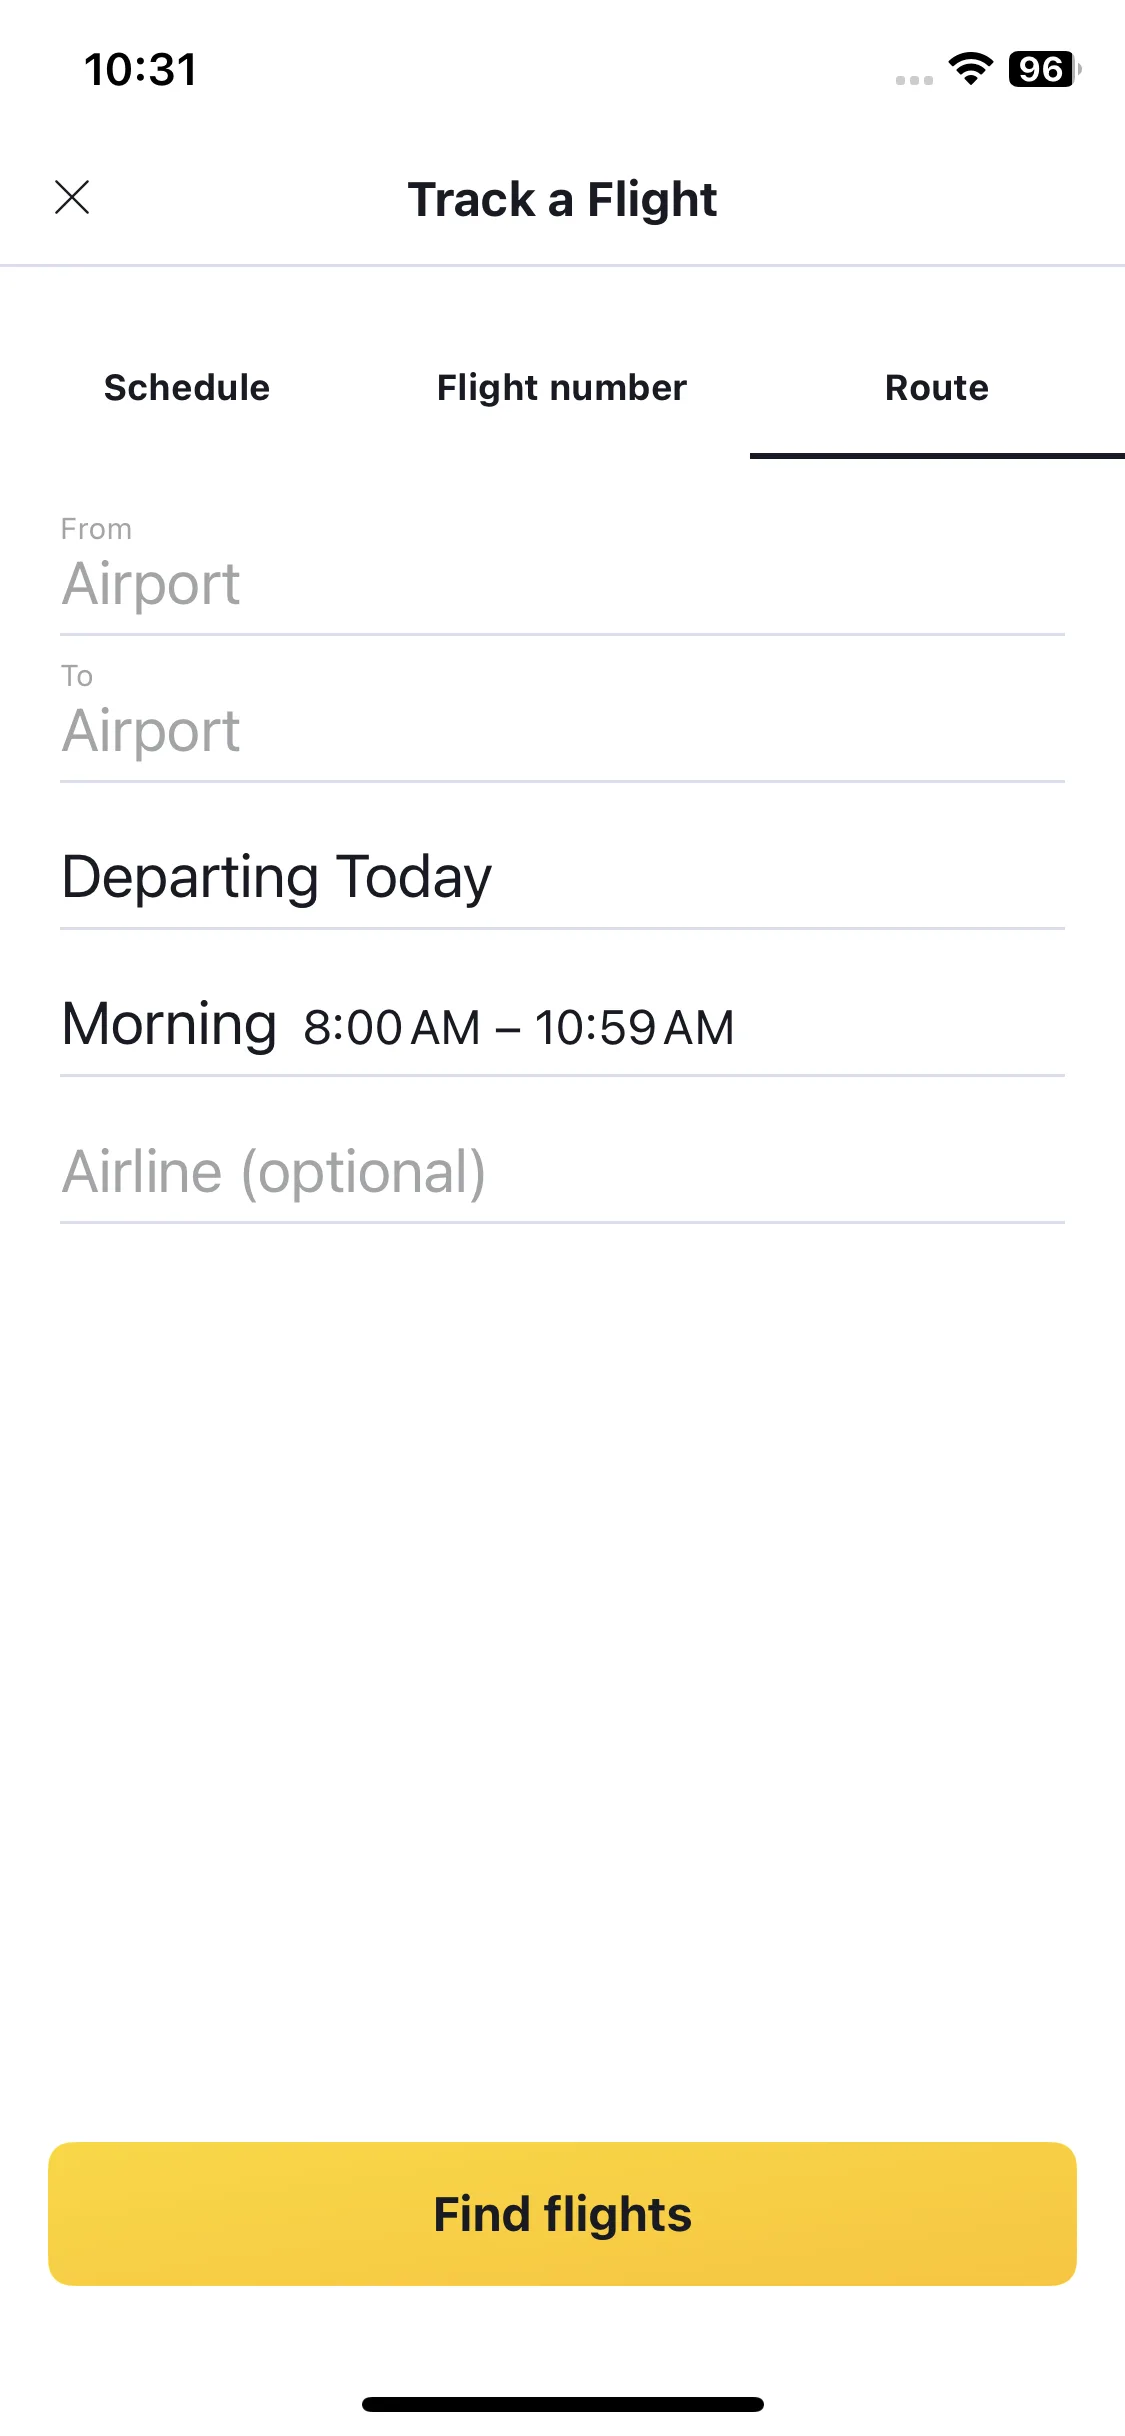Tap the underline indicator beneath Route
Screen dimensions: 1125x2436
(x=937, y=456)
